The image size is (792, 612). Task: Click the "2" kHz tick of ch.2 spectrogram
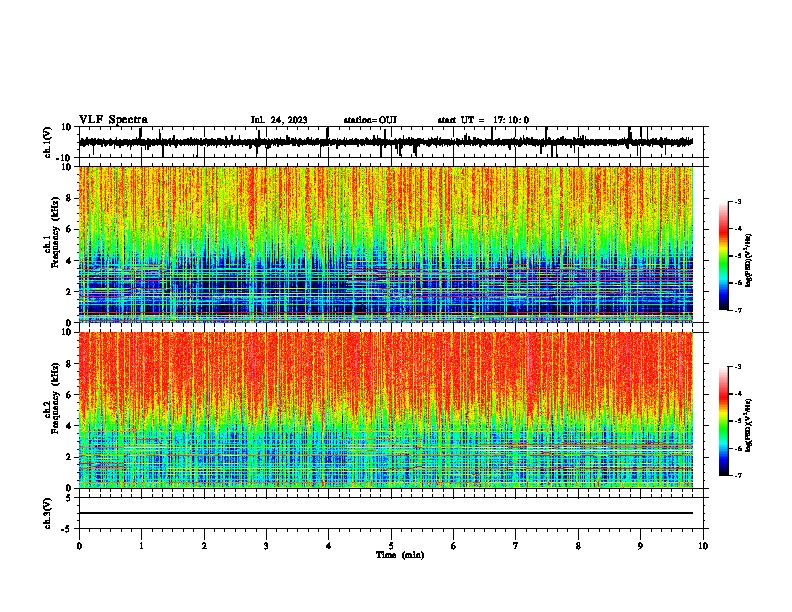click(69, 457)
